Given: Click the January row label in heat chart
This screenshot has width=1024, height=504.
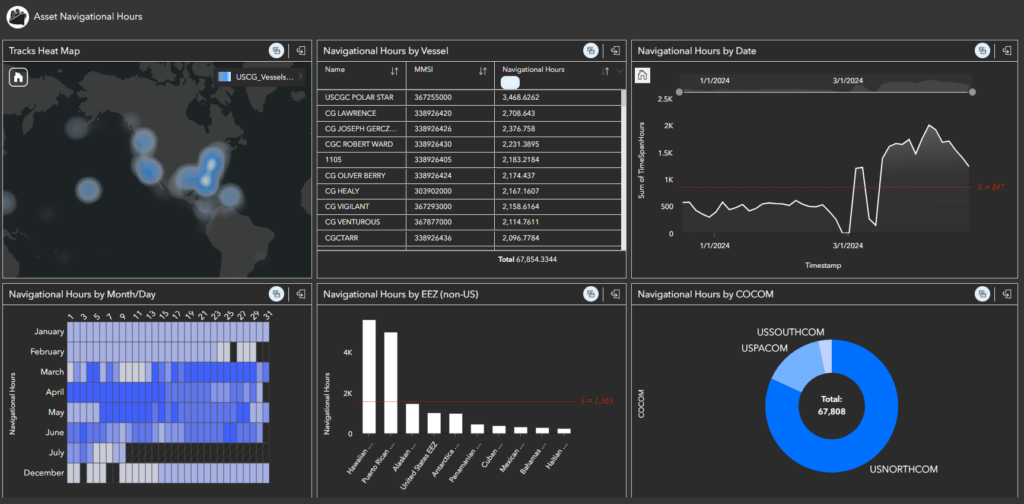Looking at the screenshot, I should 49,332.
